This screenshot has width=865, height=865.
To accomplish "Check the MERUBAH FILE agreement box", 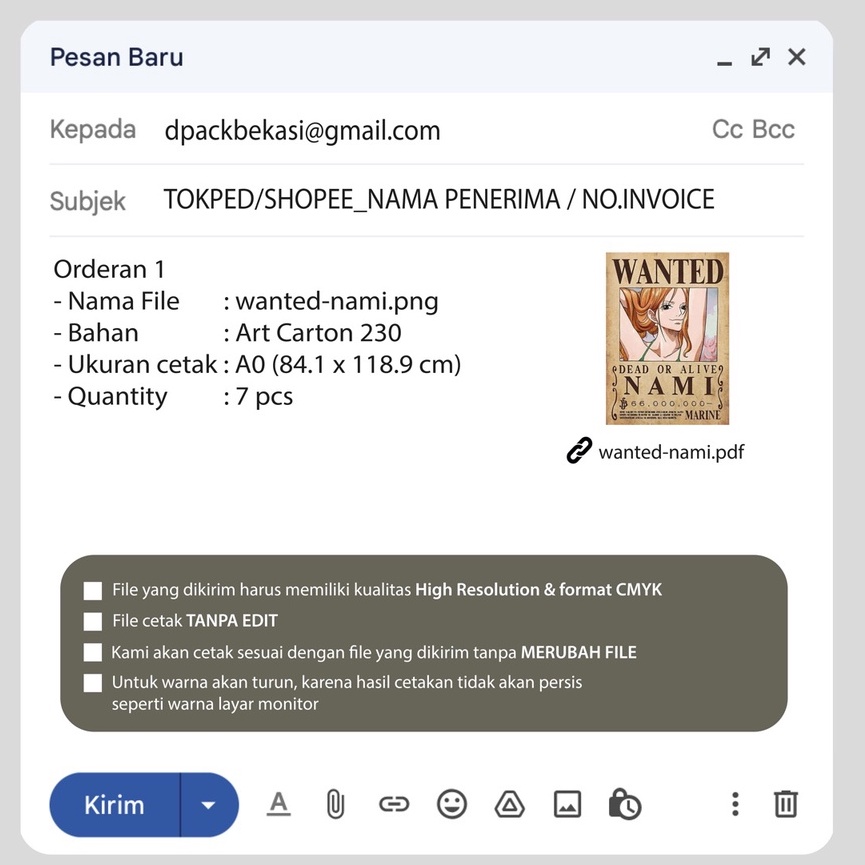I will pos(93,652).
